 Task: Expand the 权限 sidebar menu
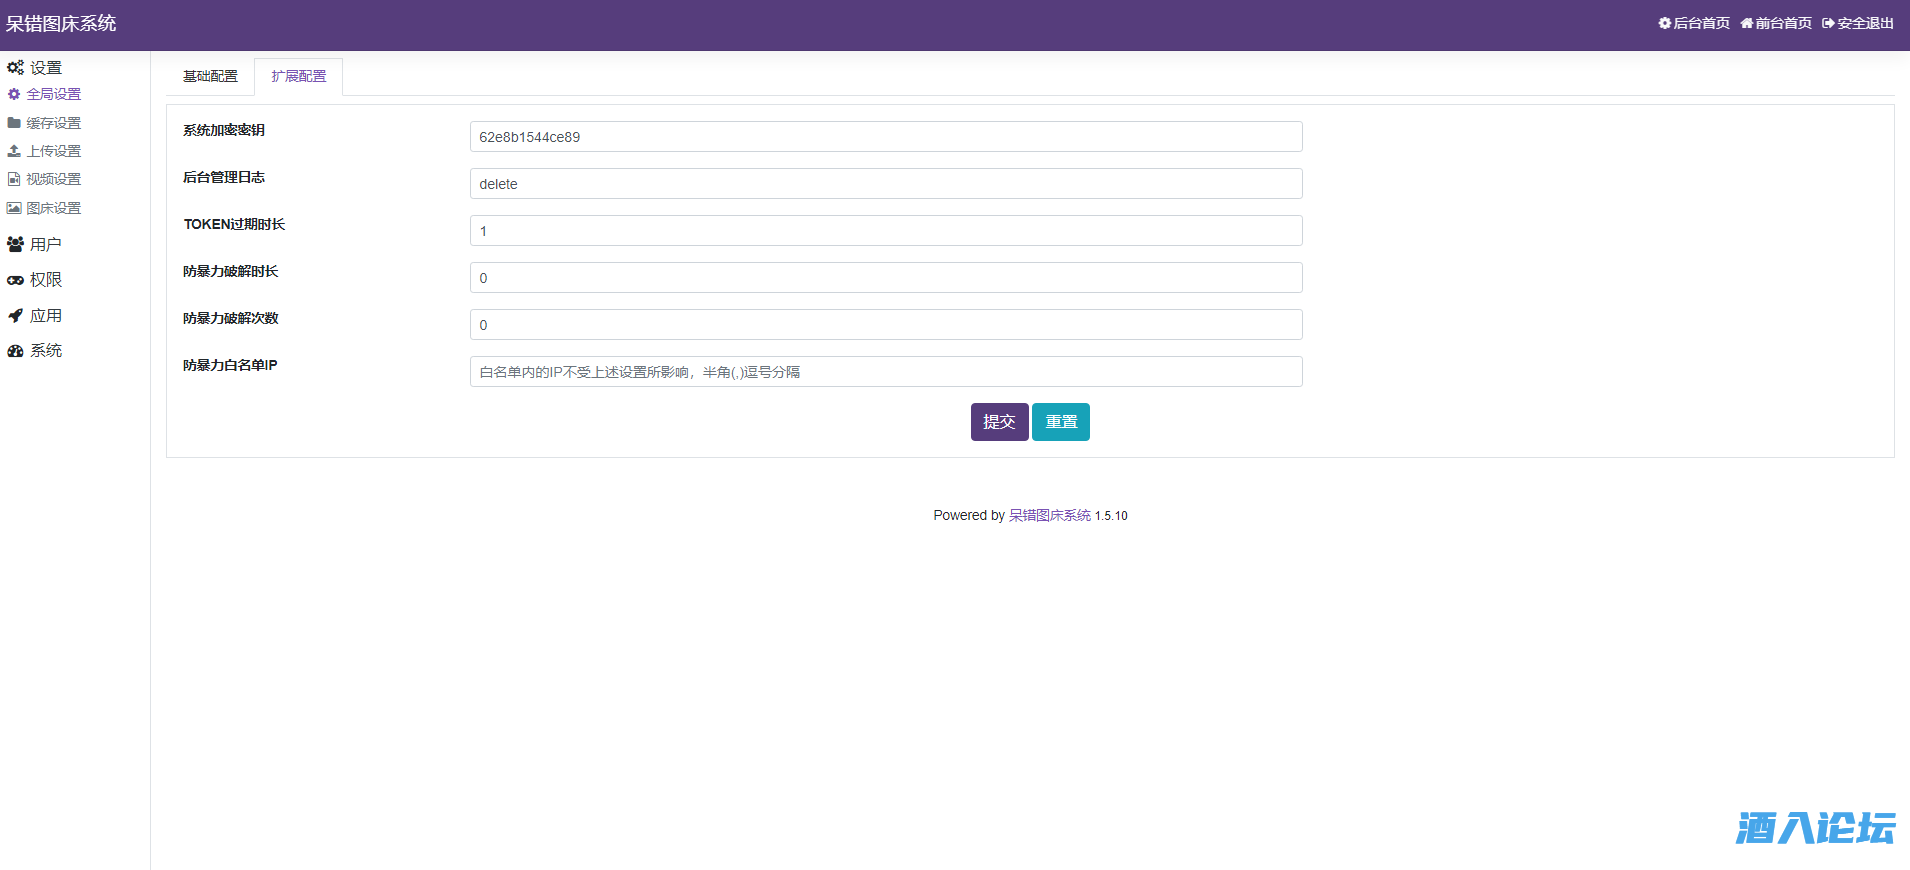(45, 280)
